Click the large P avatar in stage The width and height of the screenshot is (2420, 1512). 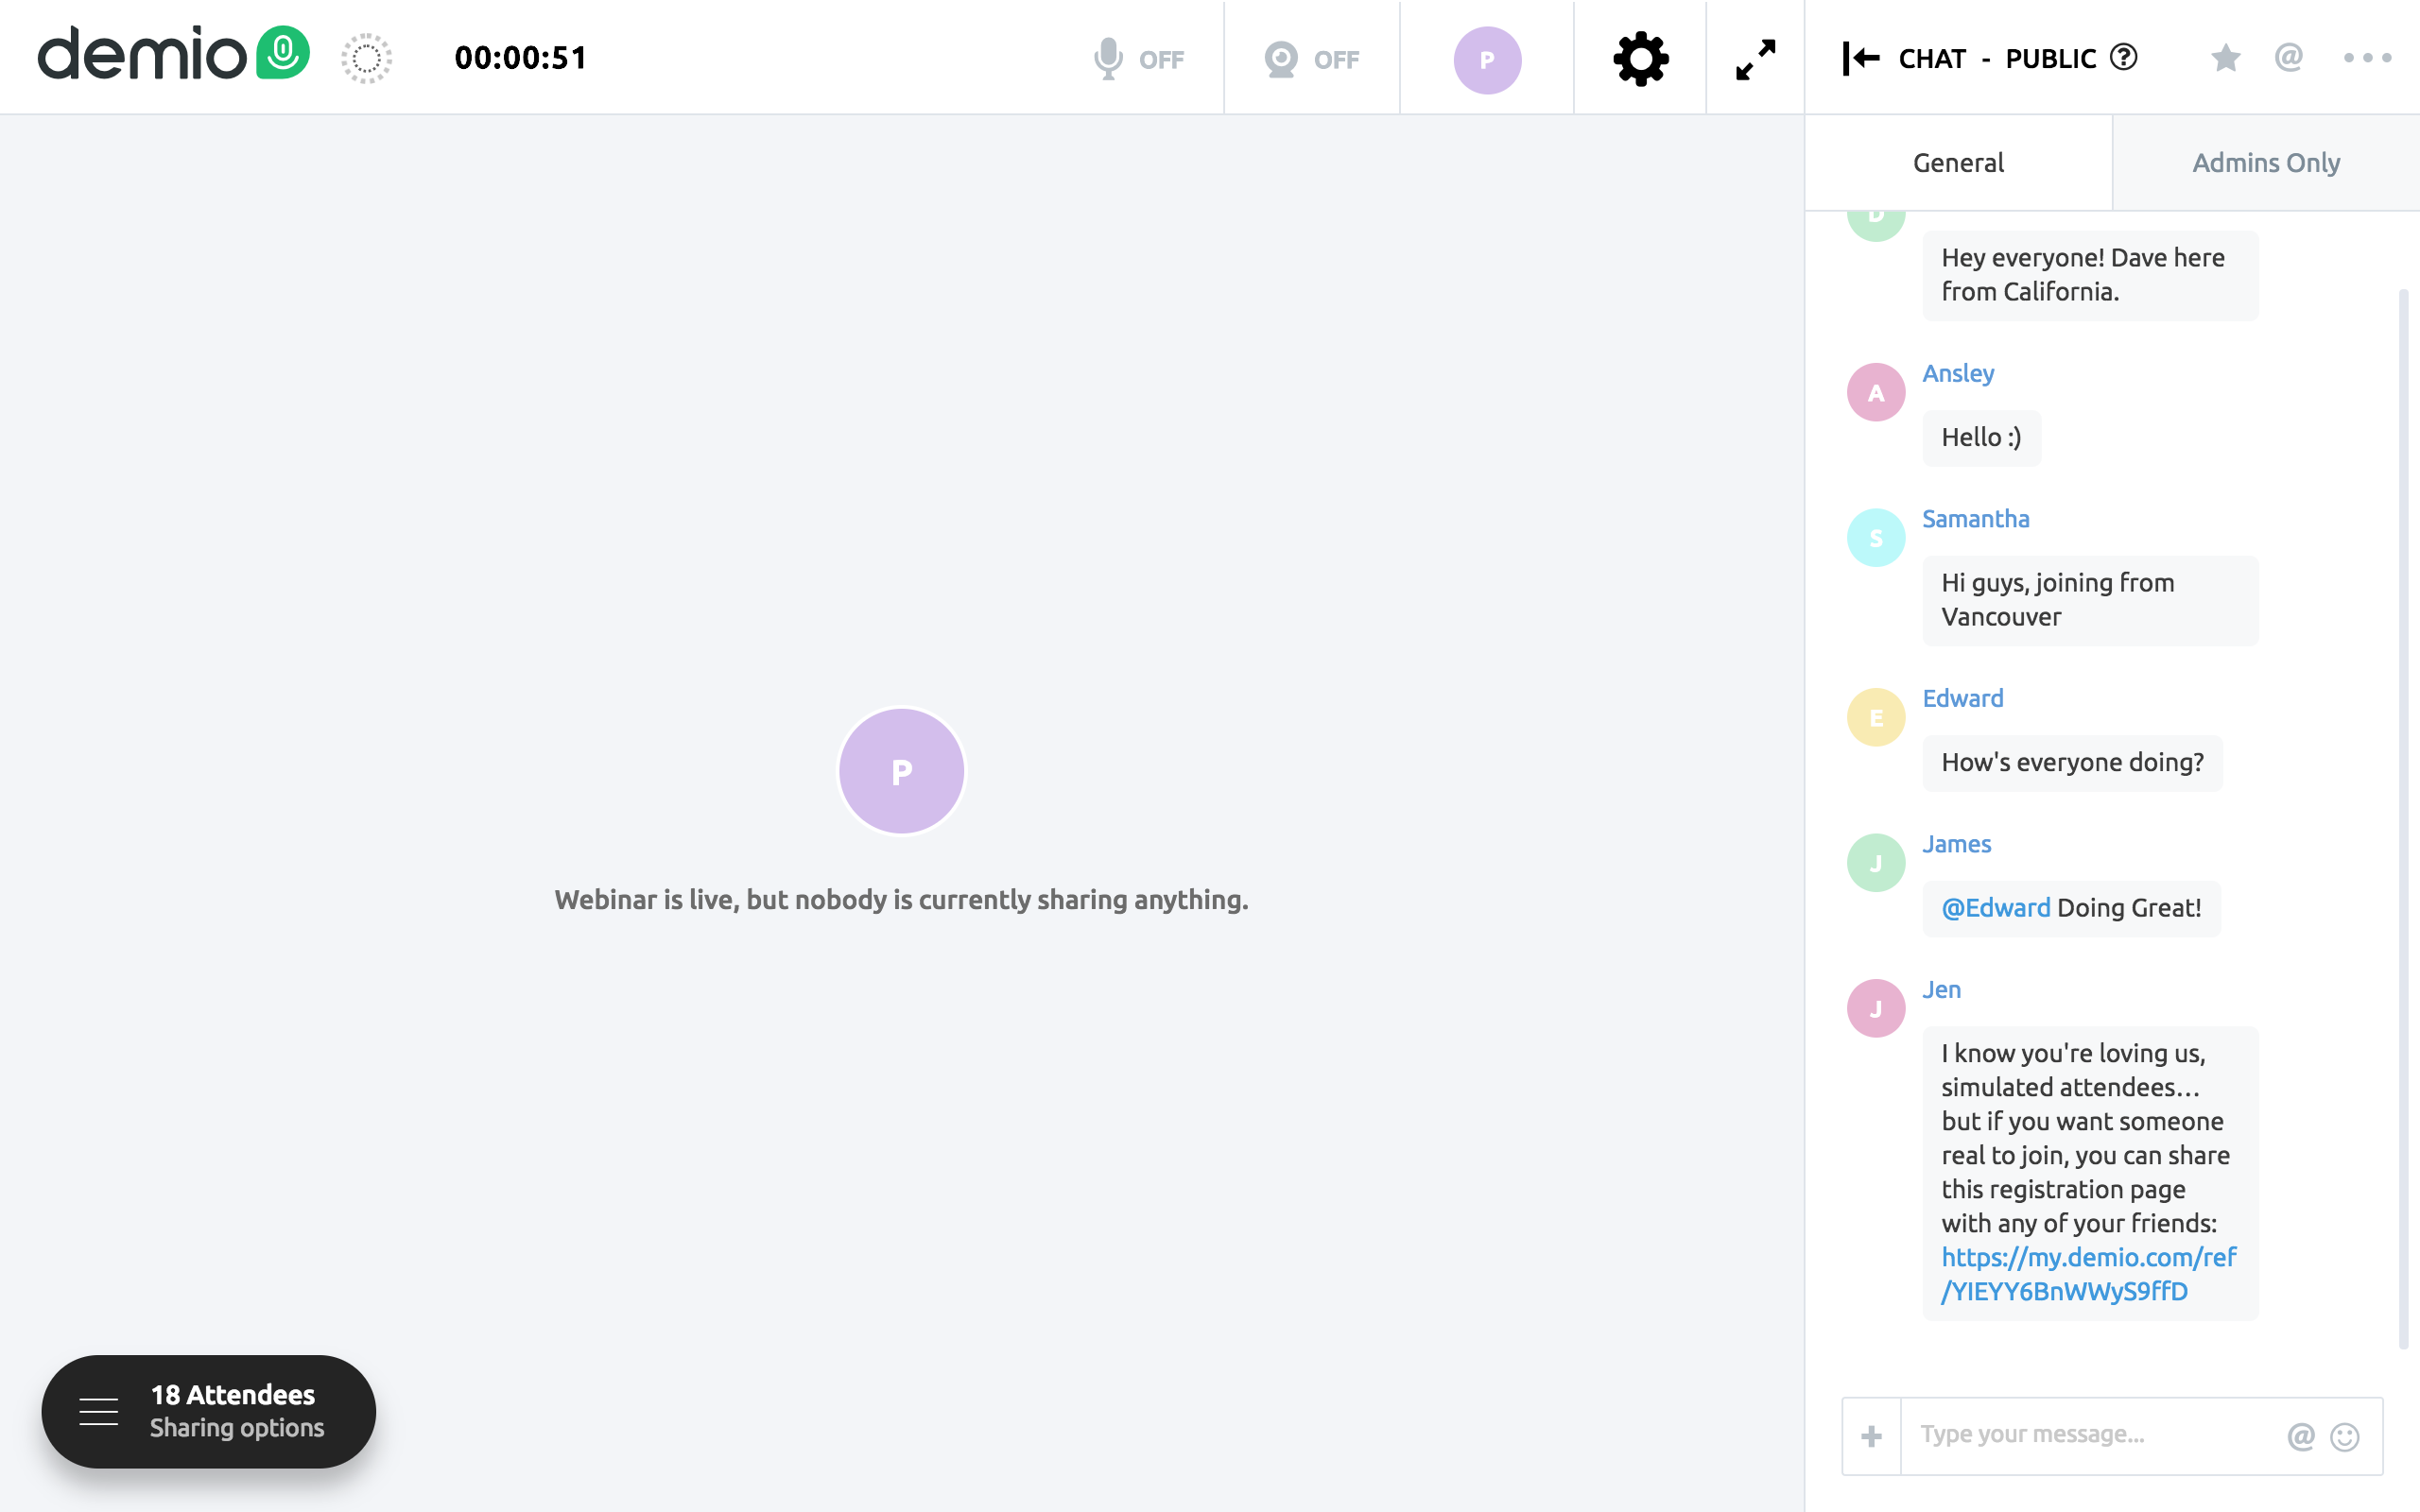coord(901,771)
